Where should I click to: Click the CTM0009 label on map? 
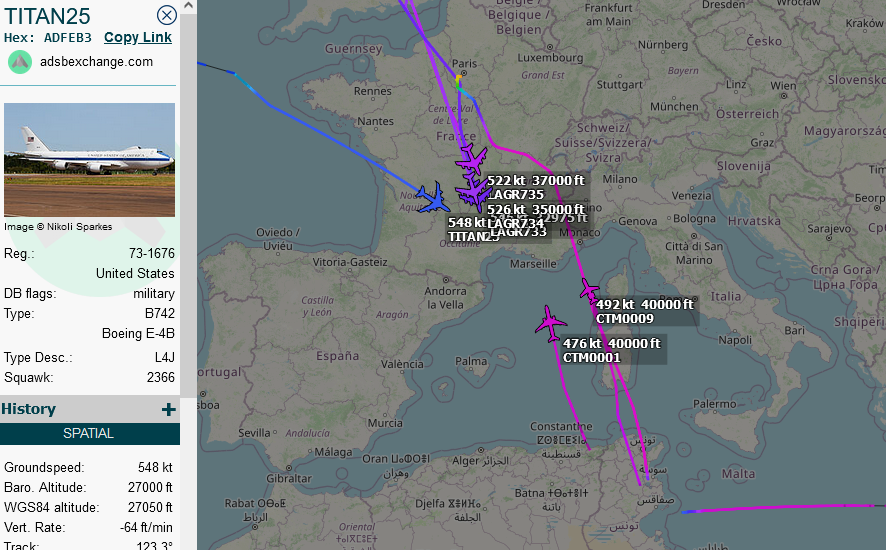[x=624, y=319]
